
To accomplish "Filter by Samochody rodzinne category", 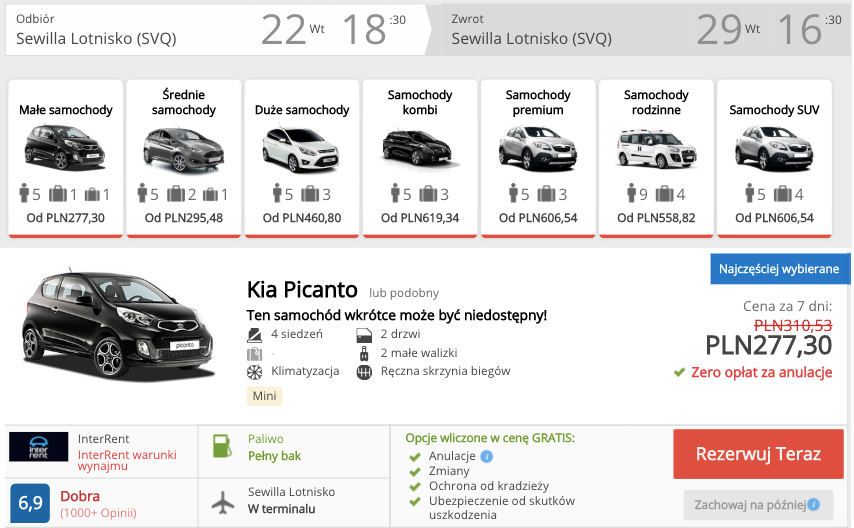I will (x=656, y=158).
